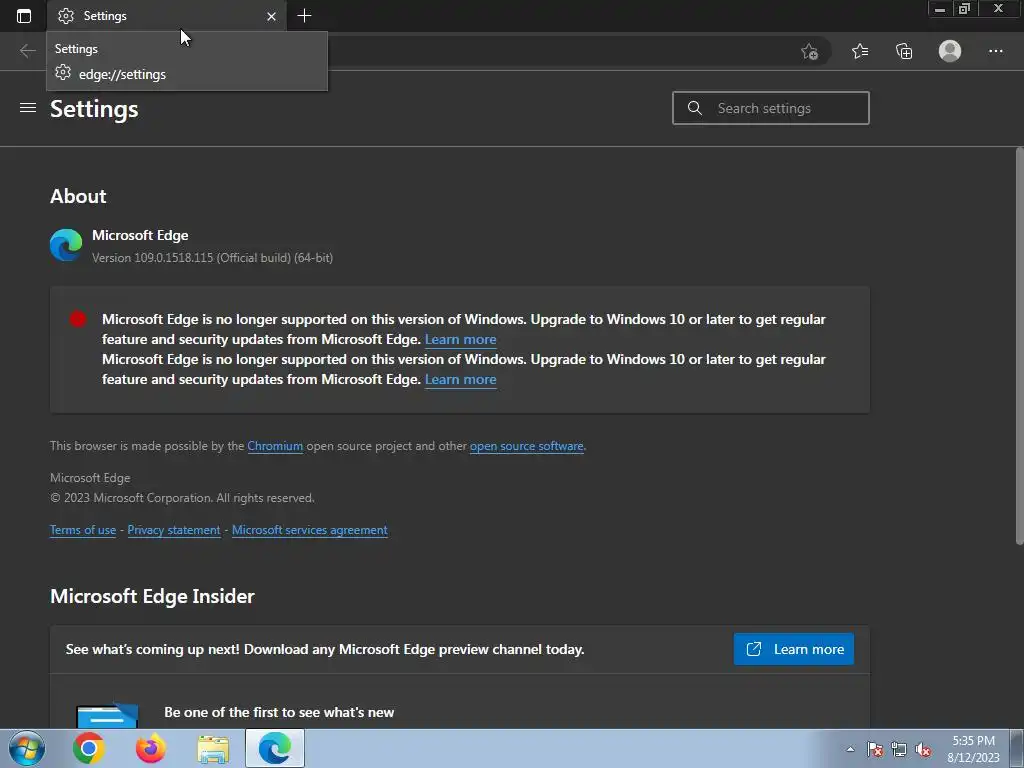The width and height of the screenshot is (1024, 768).
Task: Open the clock showing 5:35 PM
Action: tap(973, 749)
